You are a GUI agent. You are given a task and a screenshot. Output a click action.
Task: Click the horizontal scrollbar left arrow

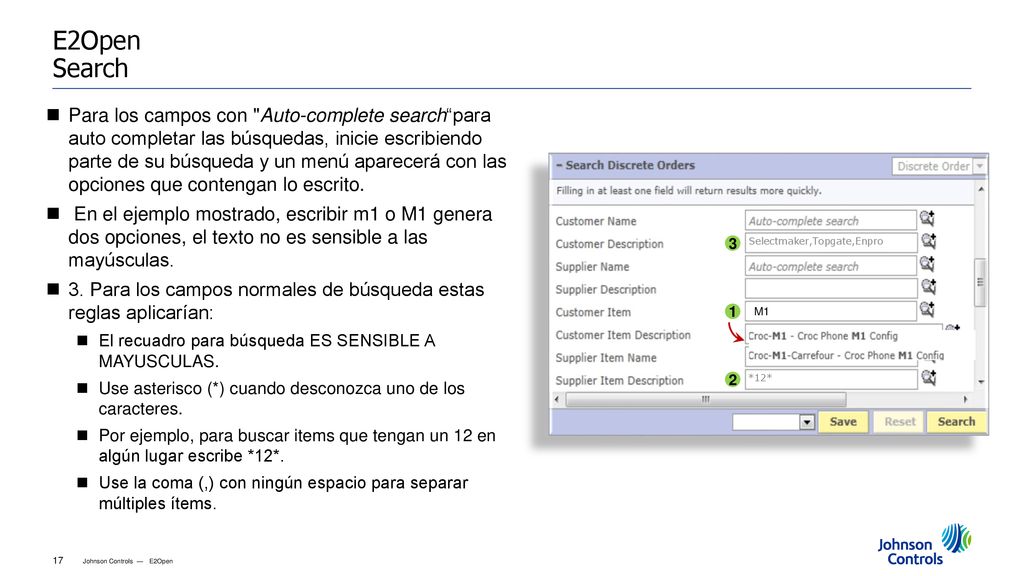[x=557, y=399]
